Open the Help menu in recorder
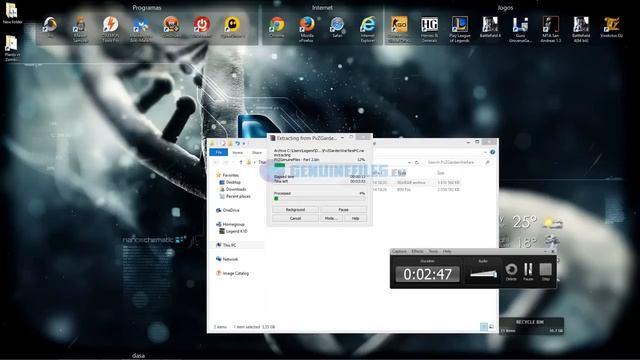The height and width of the screenshot is (360, 640). [x=447, y=251]
